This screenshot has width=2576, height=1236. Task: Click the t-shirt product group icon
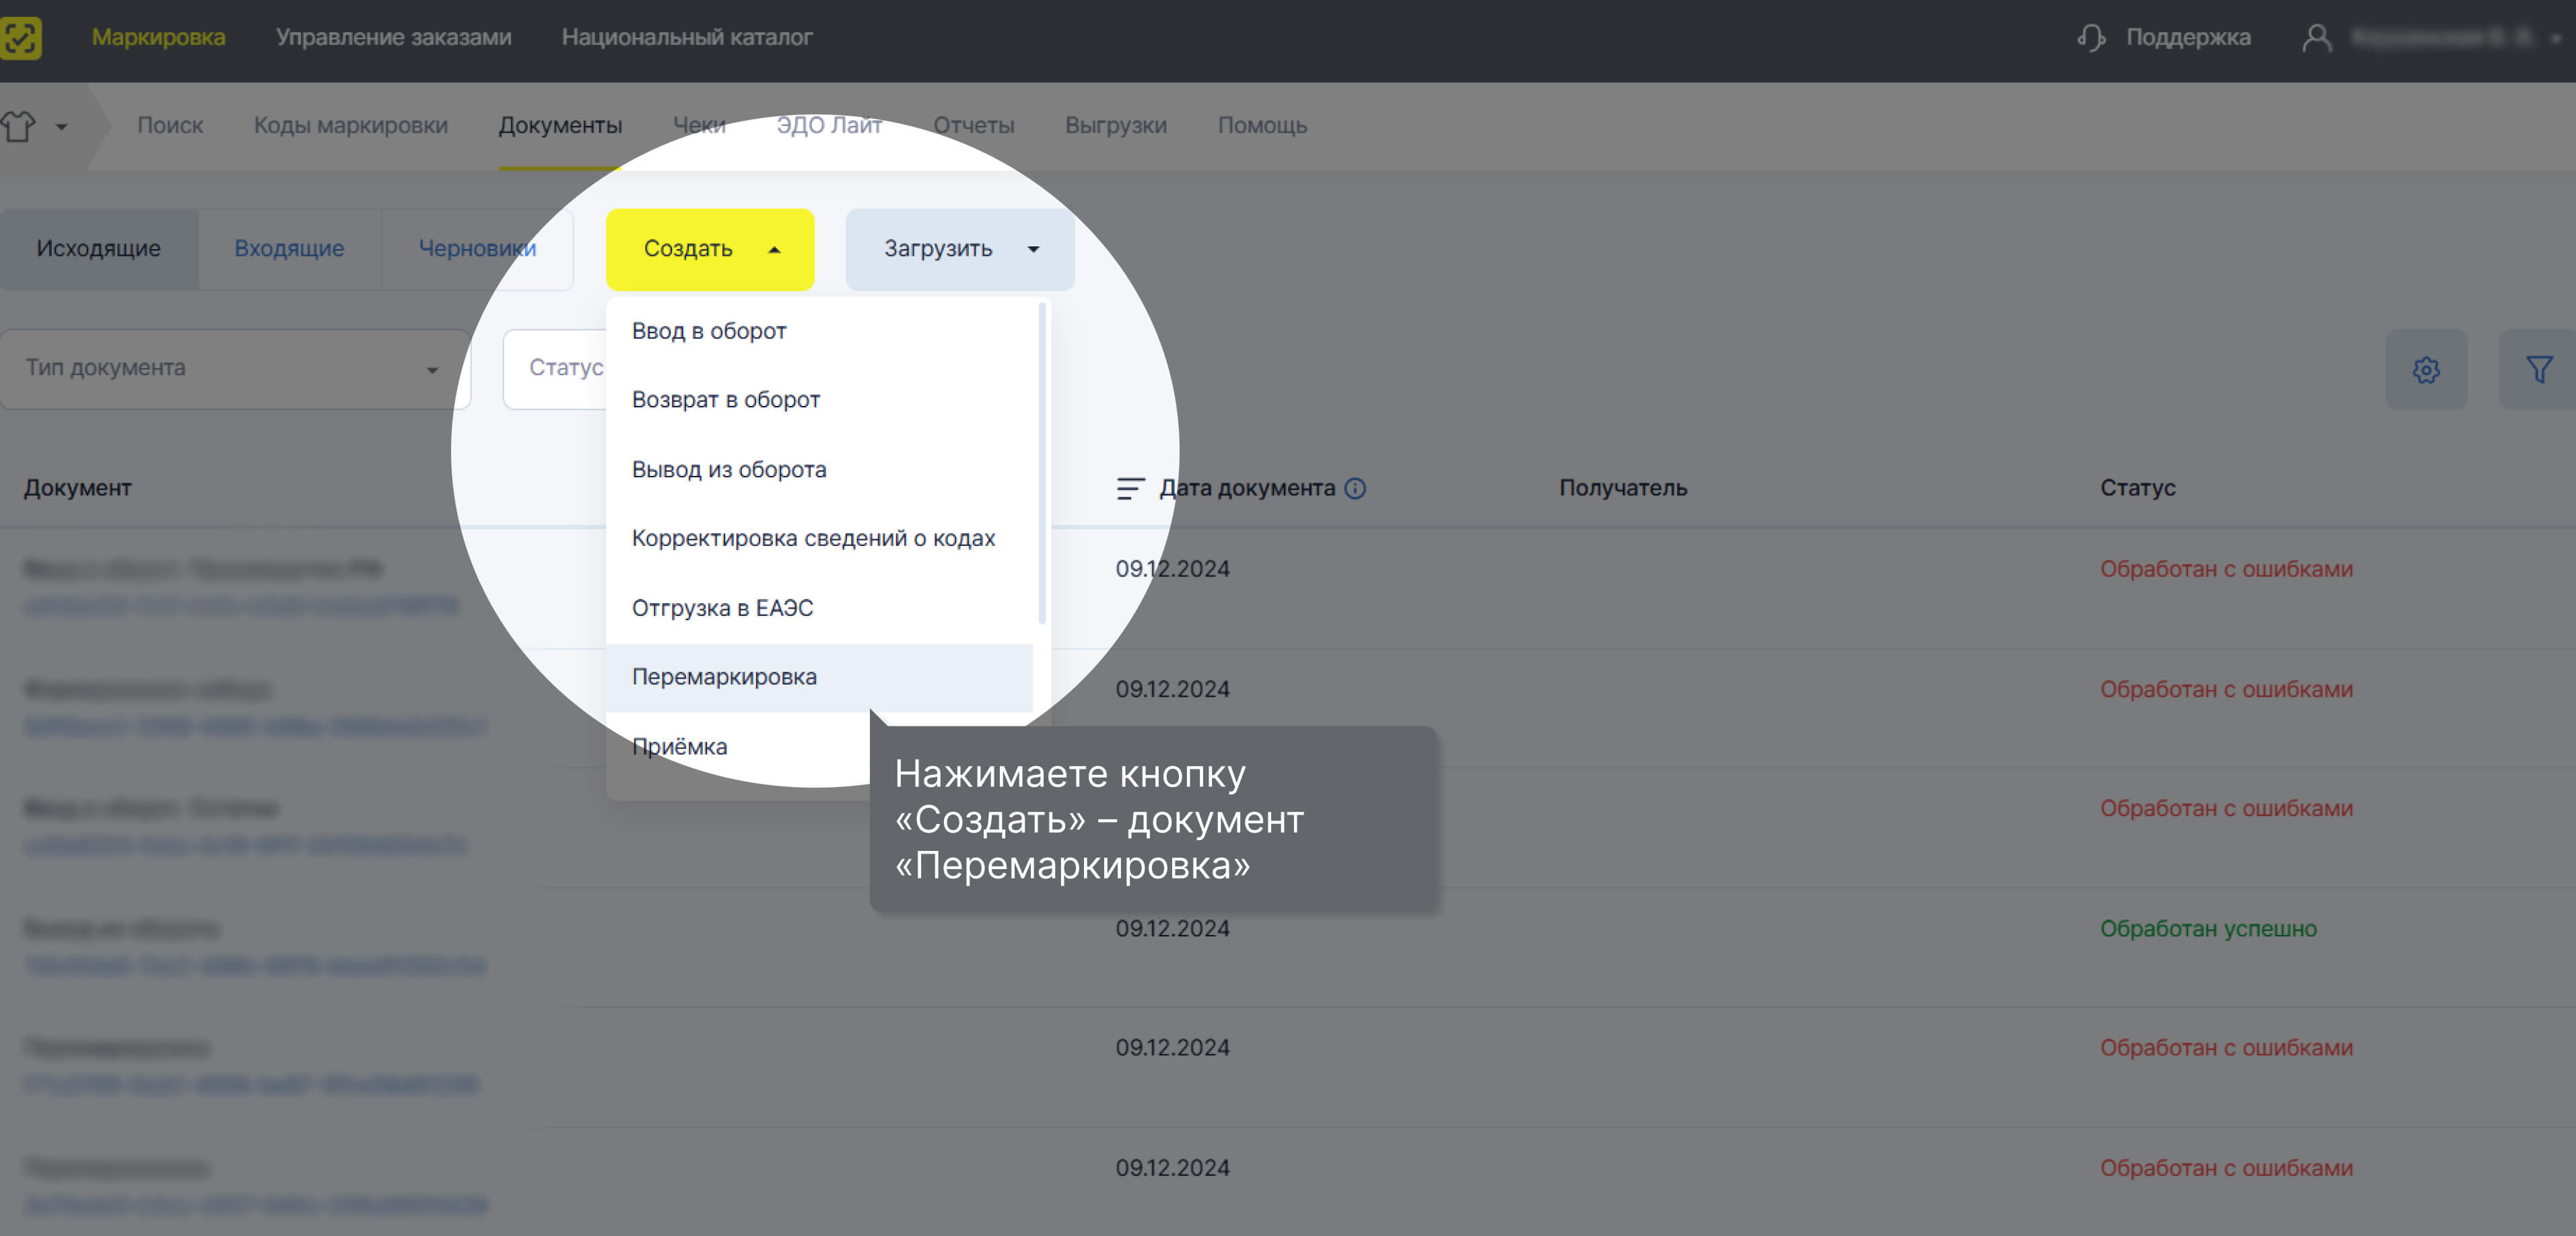[18, 126]
